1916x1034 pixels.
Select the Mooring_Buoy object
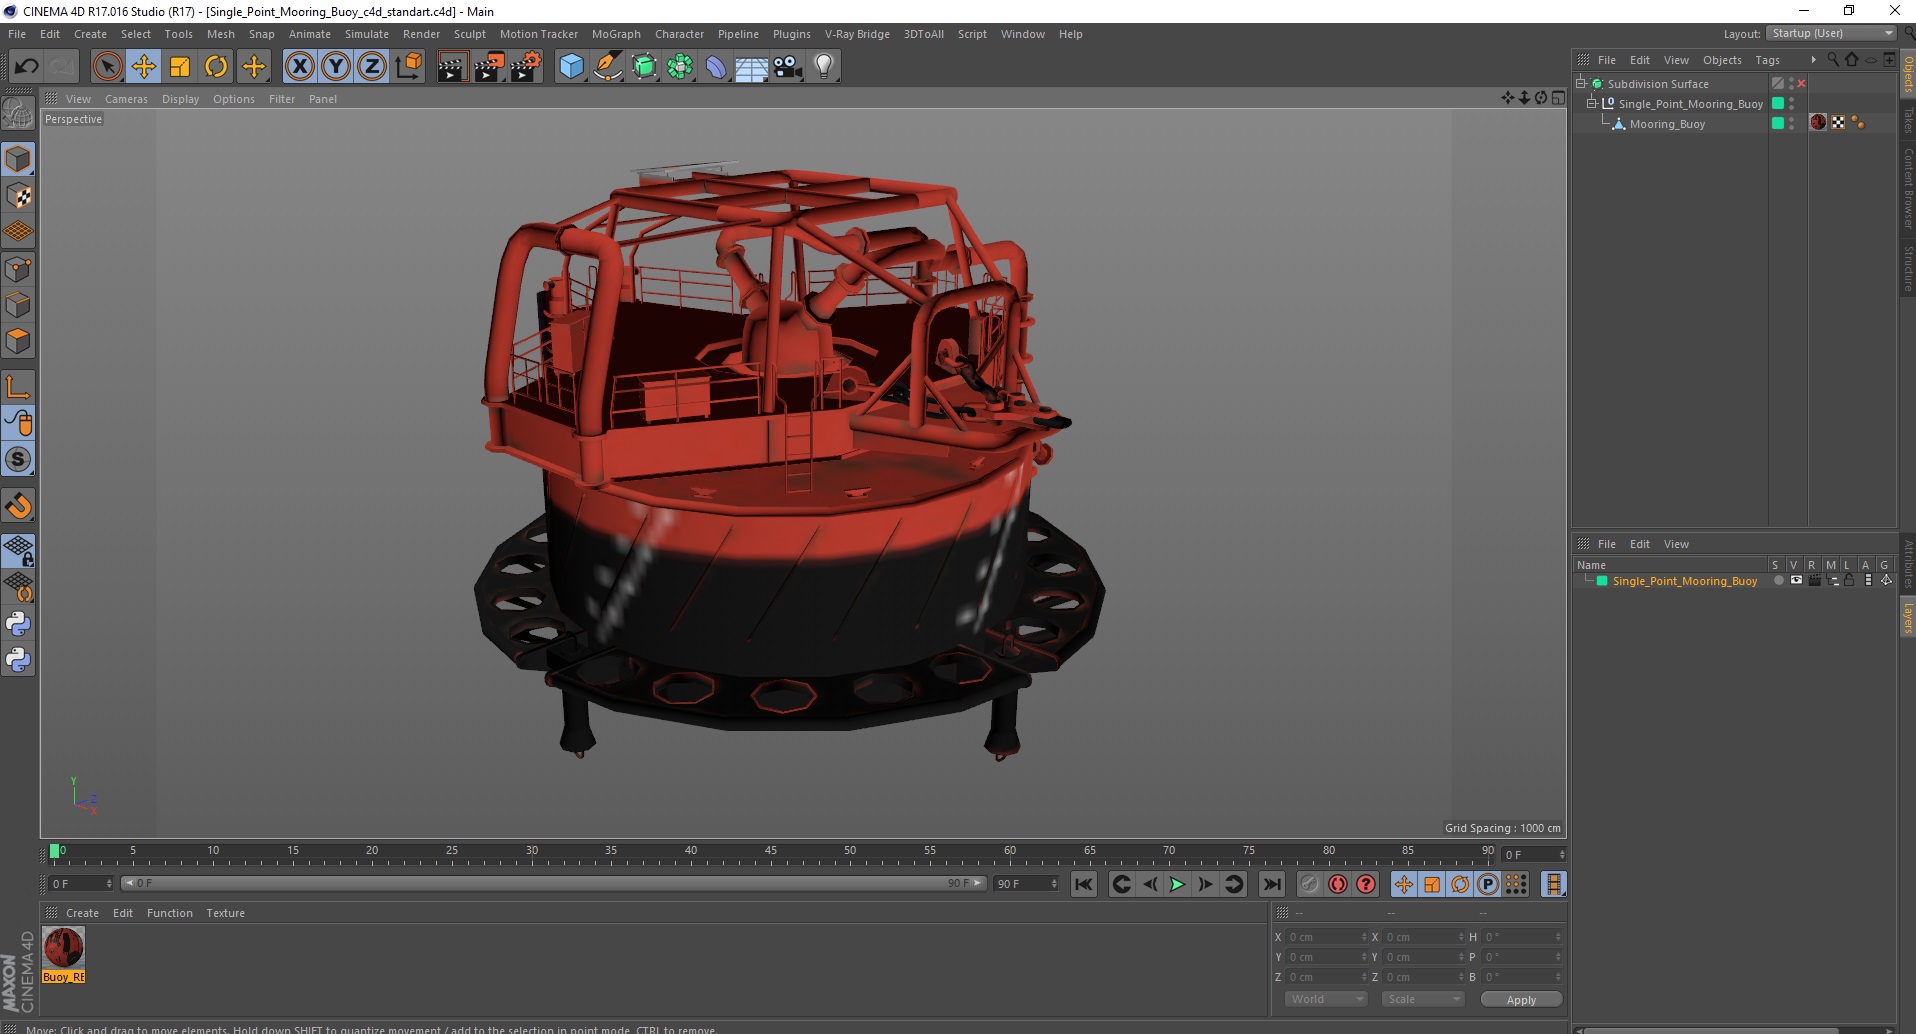(x=1667, y=124)
